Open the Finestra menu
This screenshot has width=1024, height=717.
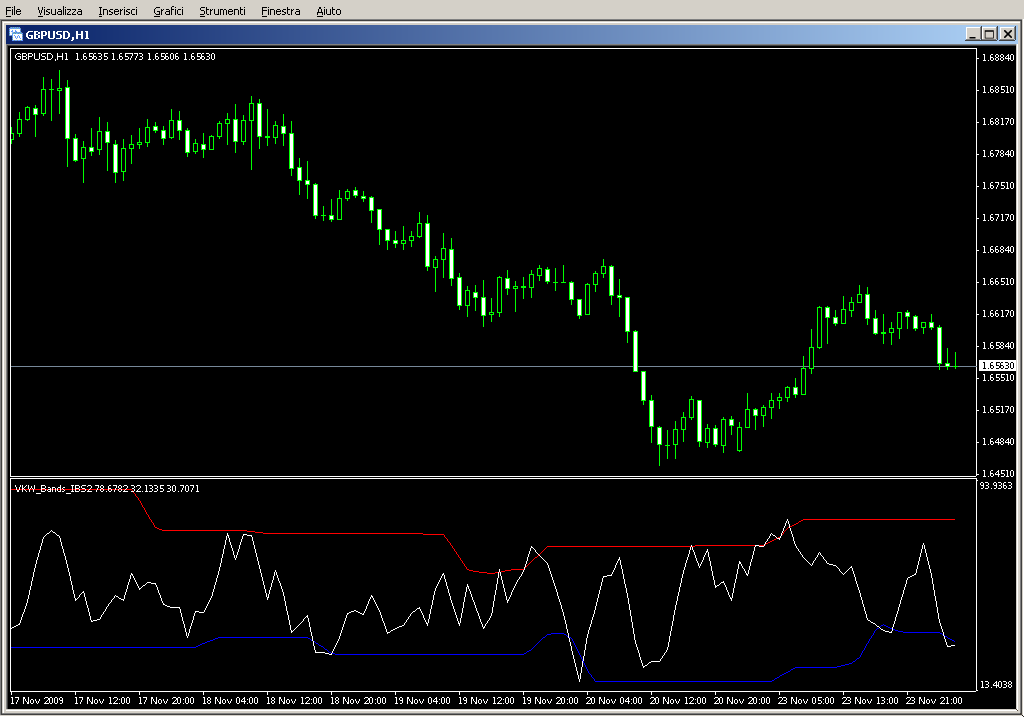(x=280, y=11)
